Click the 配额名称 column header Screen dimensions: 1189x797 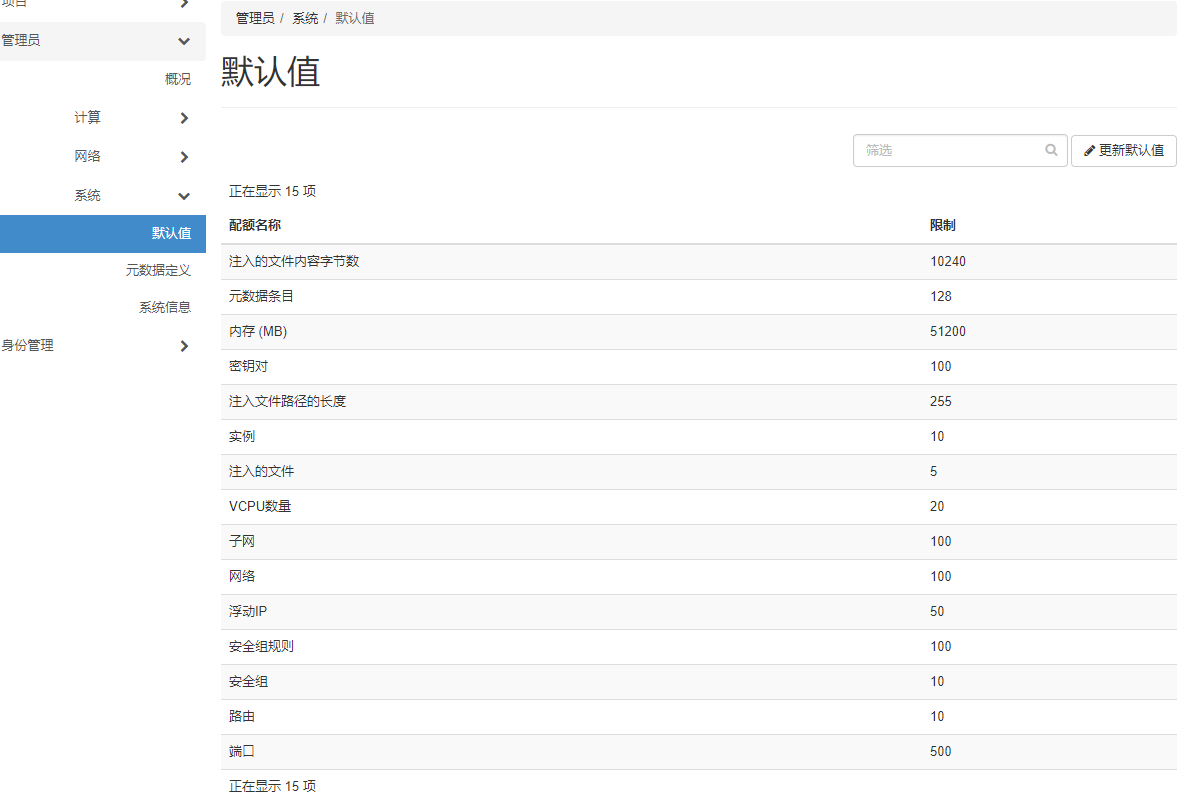click(x=254, y=225)
